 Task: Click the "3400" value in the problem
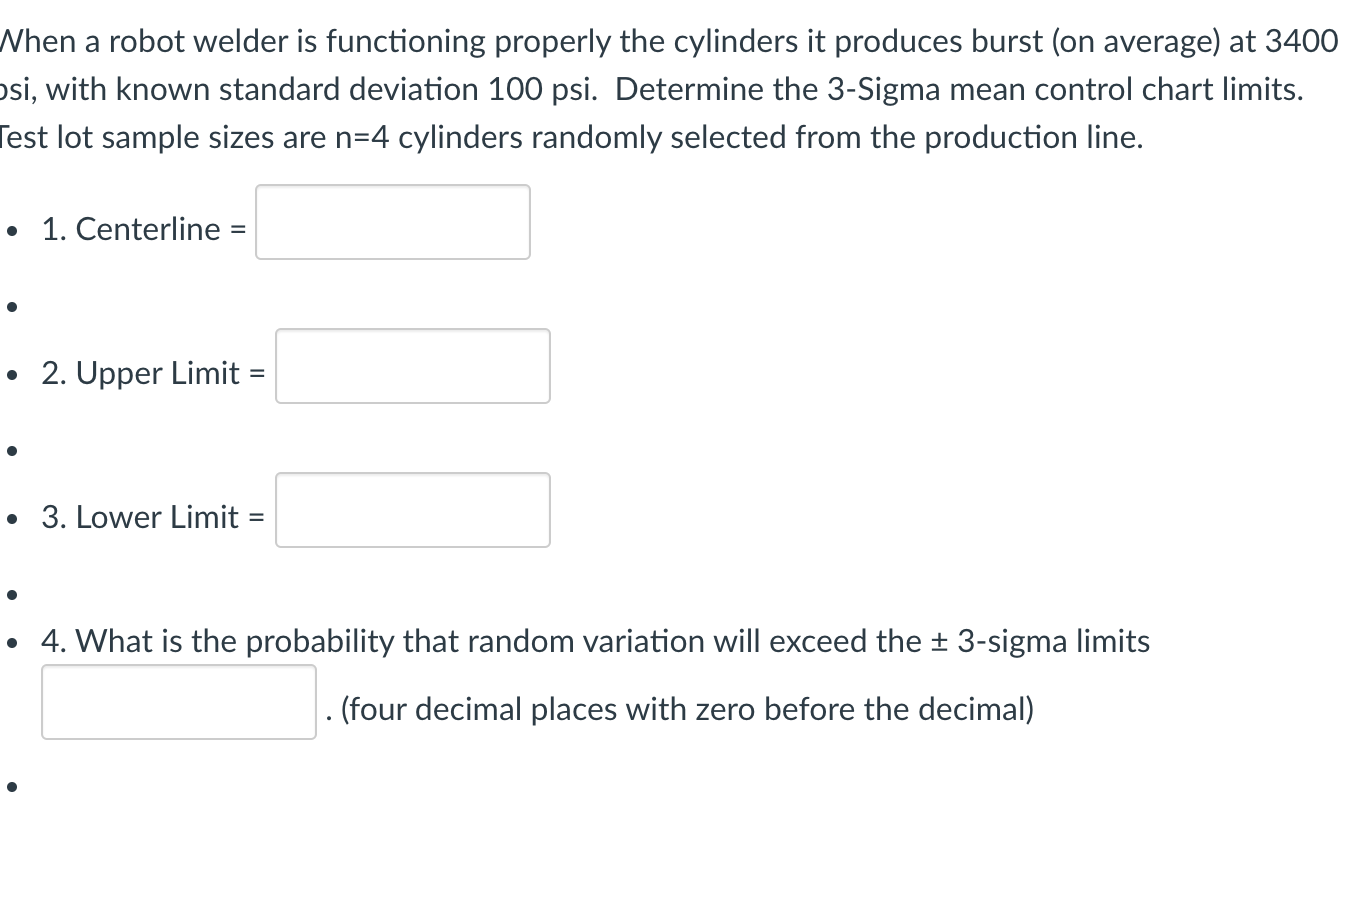coord(1300,41)
